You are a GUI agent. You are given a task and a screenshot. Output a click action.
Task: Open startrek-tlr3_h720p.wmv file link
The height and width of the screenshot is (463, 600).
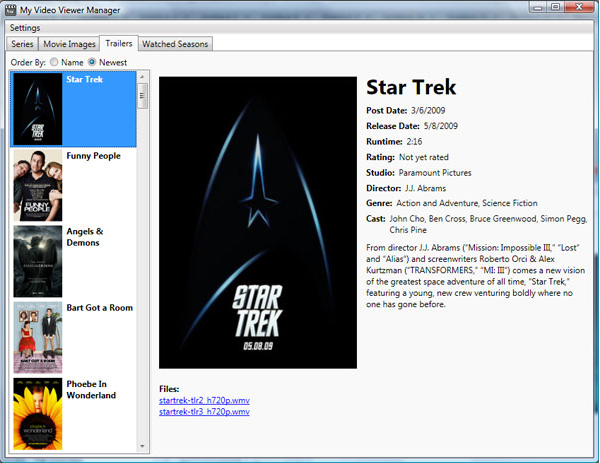[204, 412]
